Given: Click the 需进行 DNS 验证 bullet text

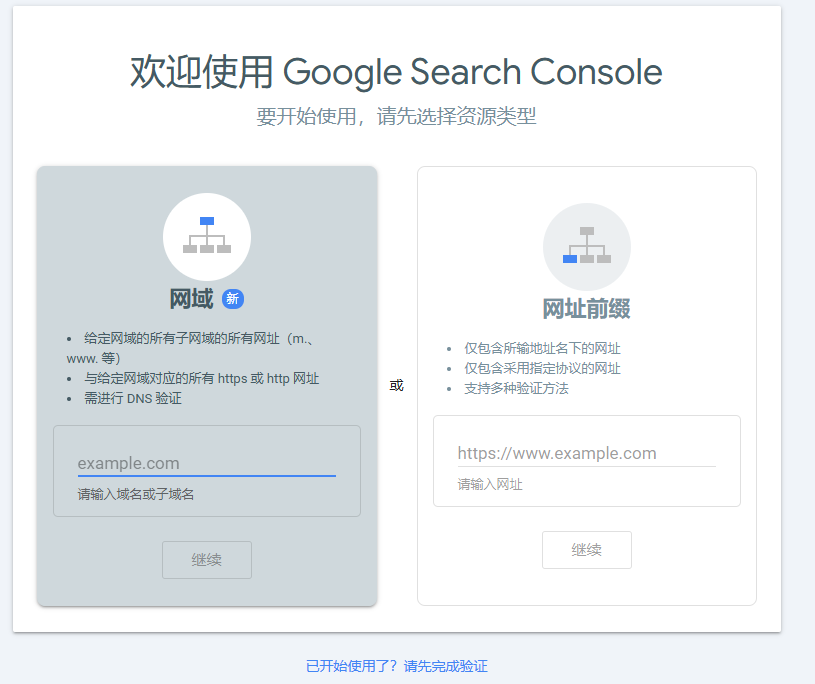Looking at the screenshot, I should click(x=133, y=399).
